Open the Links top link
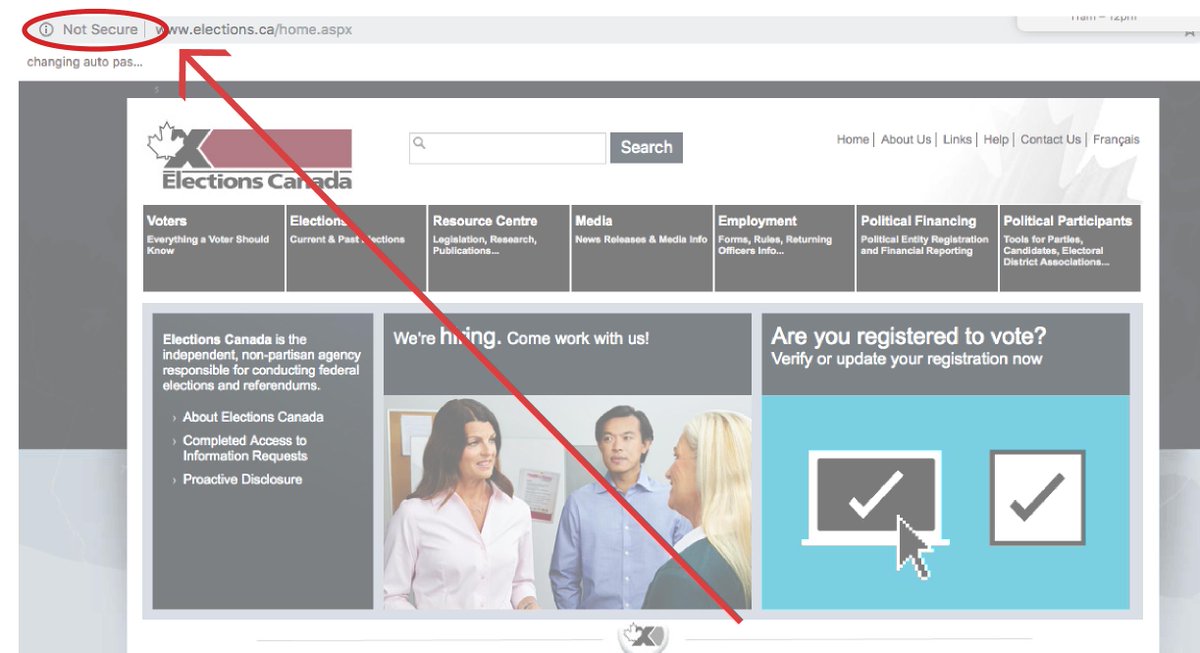Image resolution: width=1200 pixels, height=653 pixels. pyautogui.click(x=957, y=140)
